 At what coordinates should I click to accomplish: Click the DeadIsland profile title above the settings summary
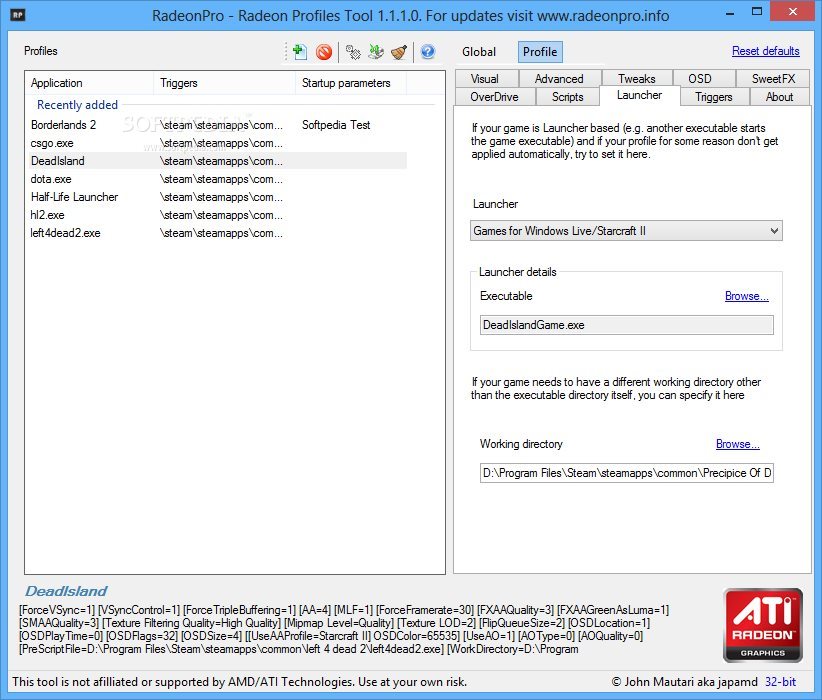point(66,591)
